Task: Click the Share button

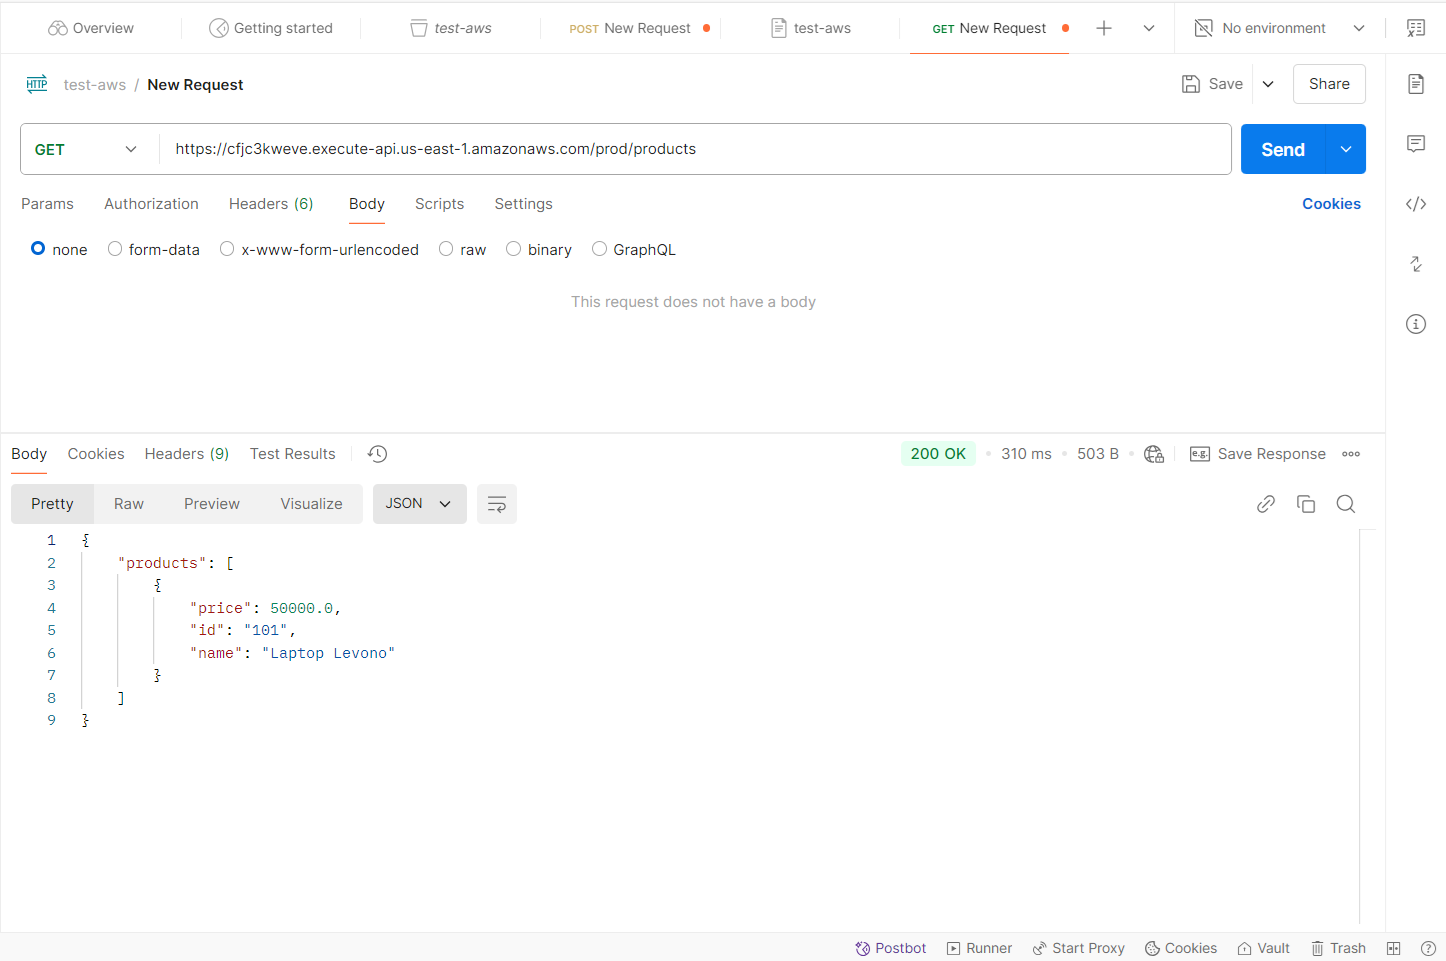Action: (x=1329, y=84)
